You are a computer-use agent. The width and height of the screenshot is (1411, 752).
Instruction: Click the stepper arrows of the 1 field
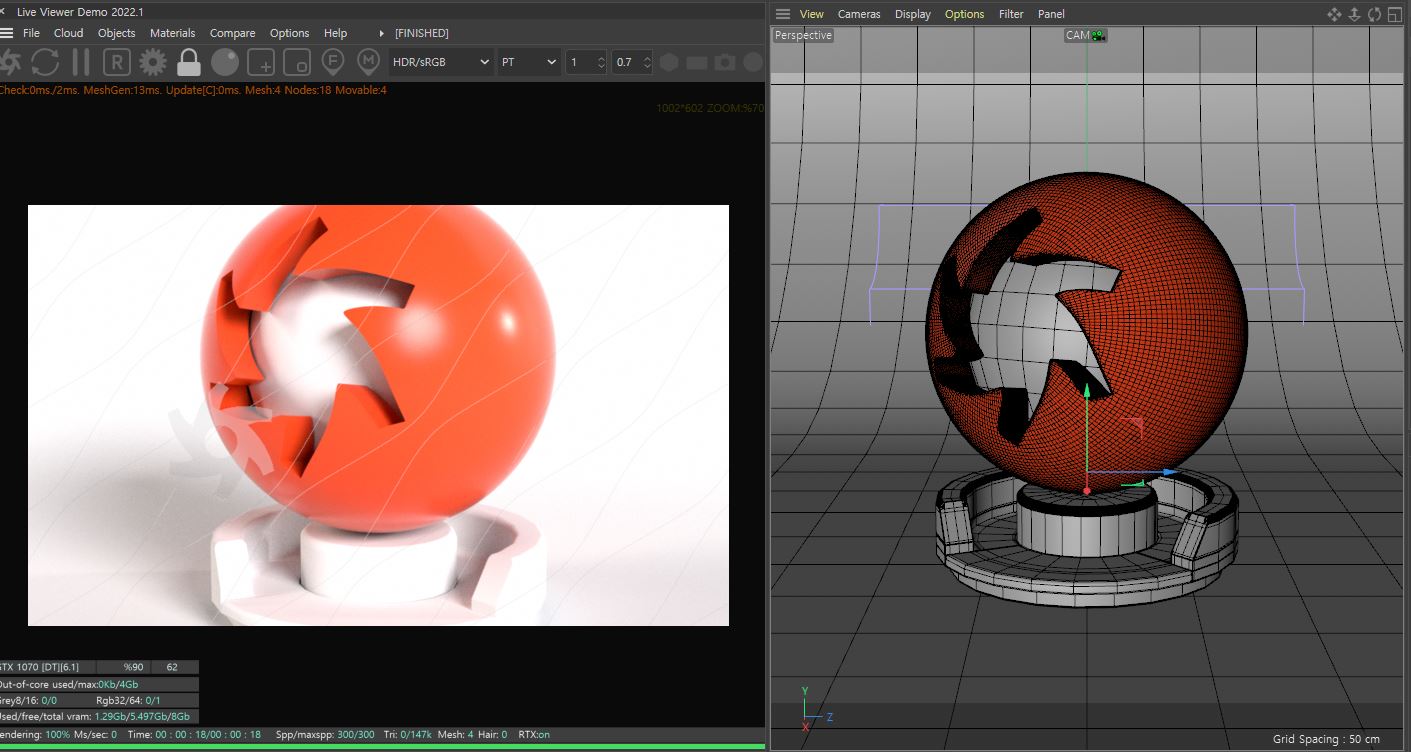pyautogui.click(x=601, y=62)
